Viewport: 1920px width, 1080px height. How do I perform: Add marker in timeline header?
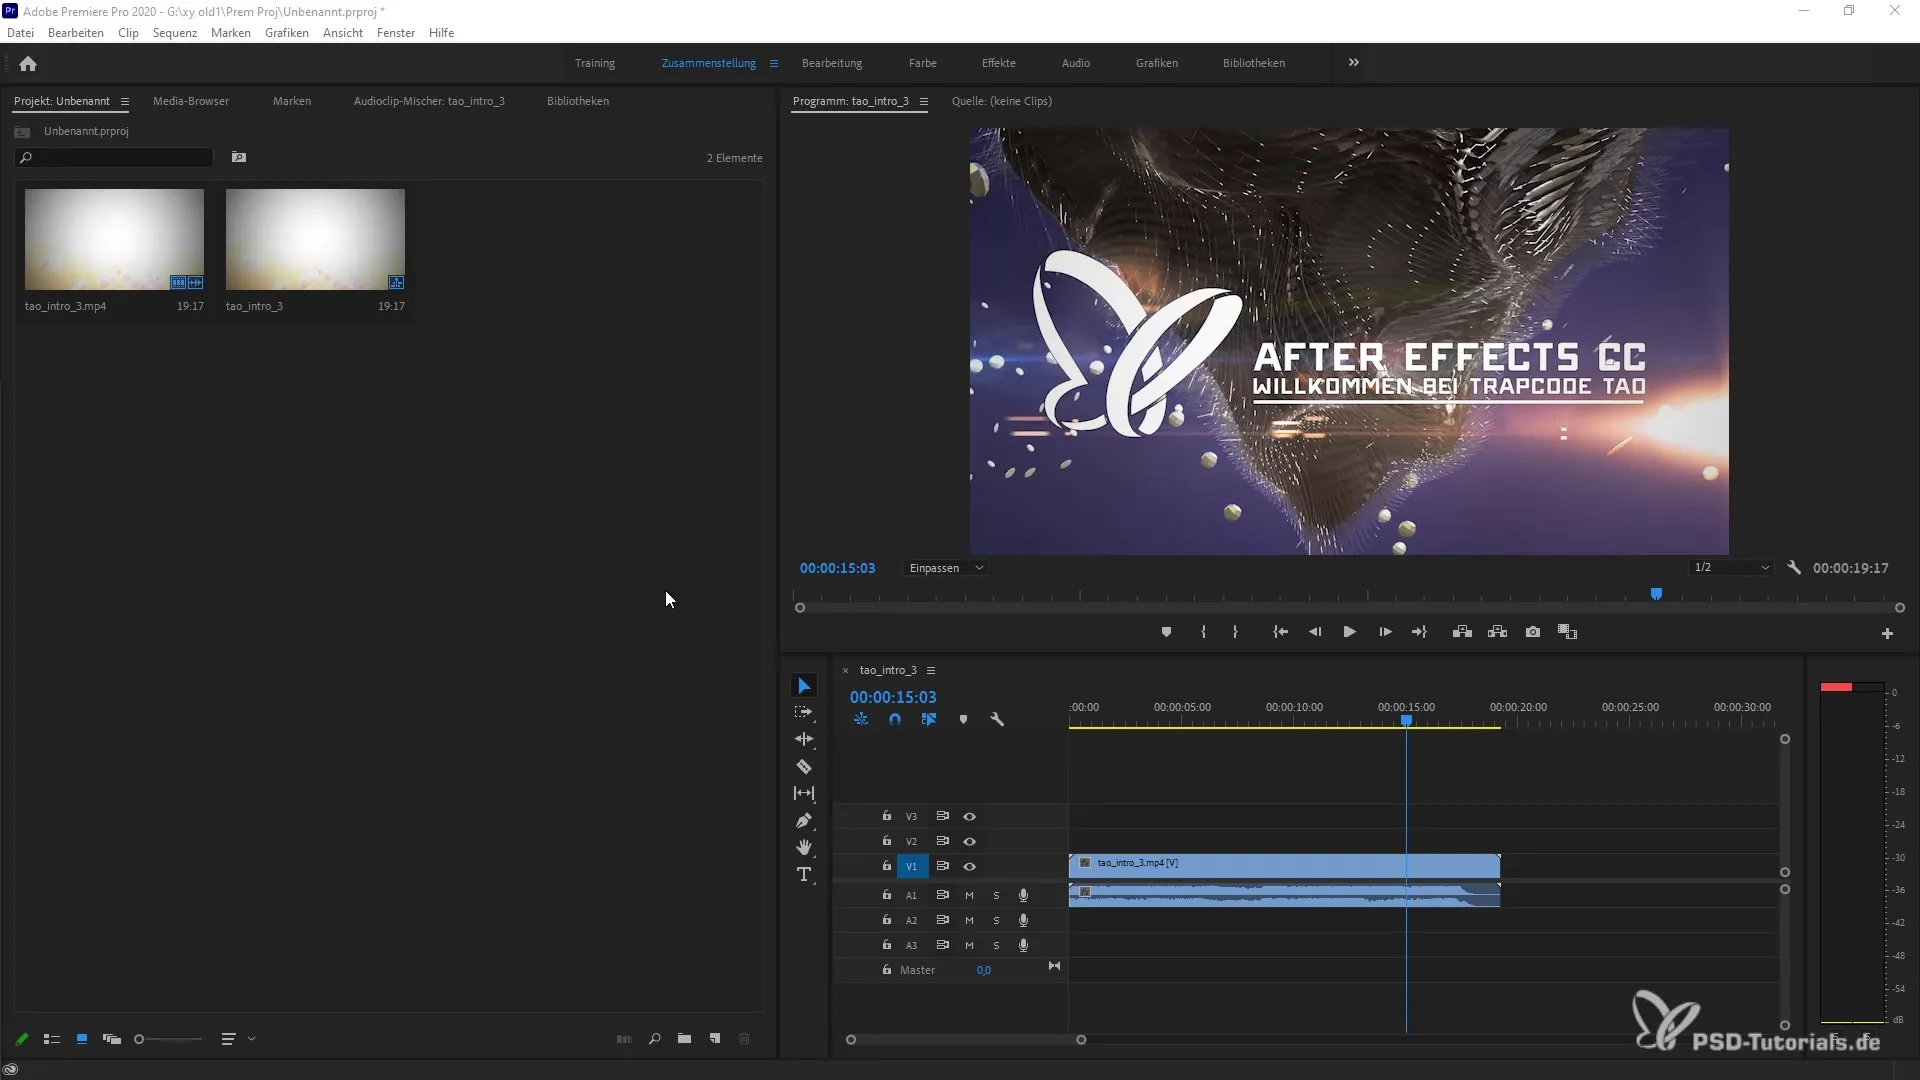point(963,720)
